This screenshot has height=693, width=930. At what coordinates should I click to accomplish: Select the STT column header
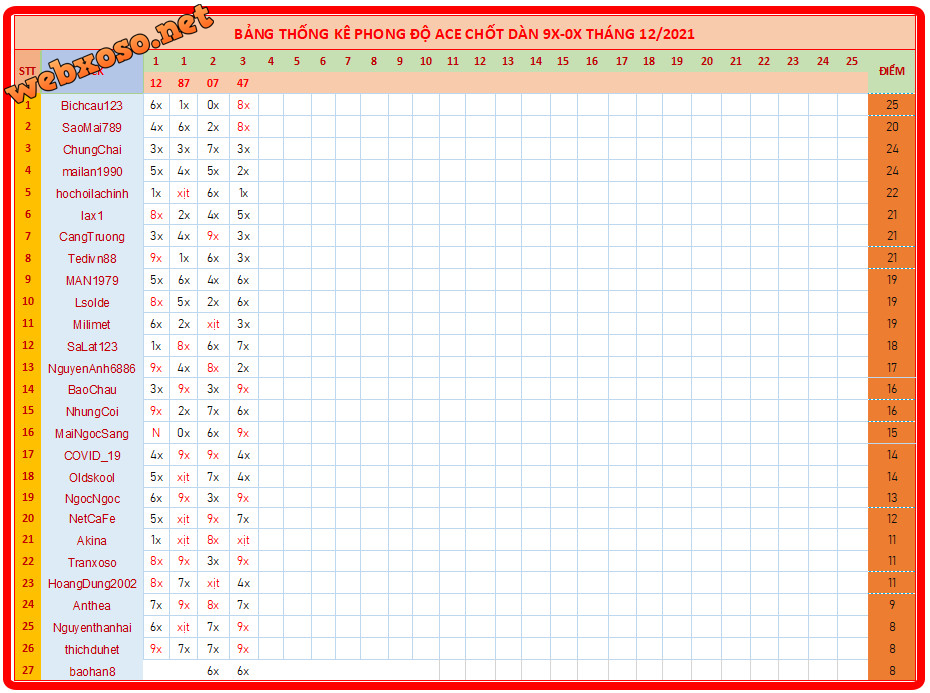tap(27, 72)
